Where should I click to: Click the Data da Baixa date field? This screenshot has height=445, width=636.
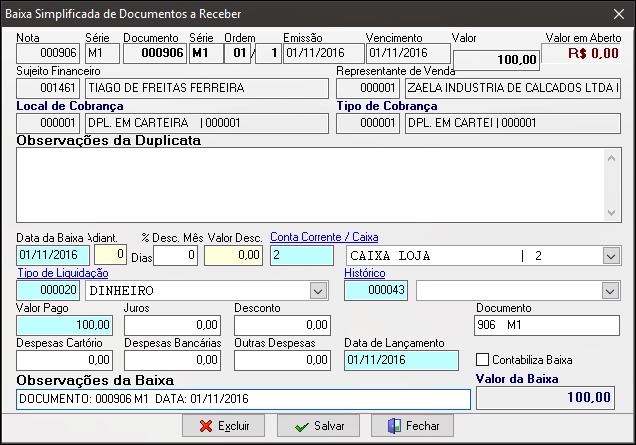53,256
